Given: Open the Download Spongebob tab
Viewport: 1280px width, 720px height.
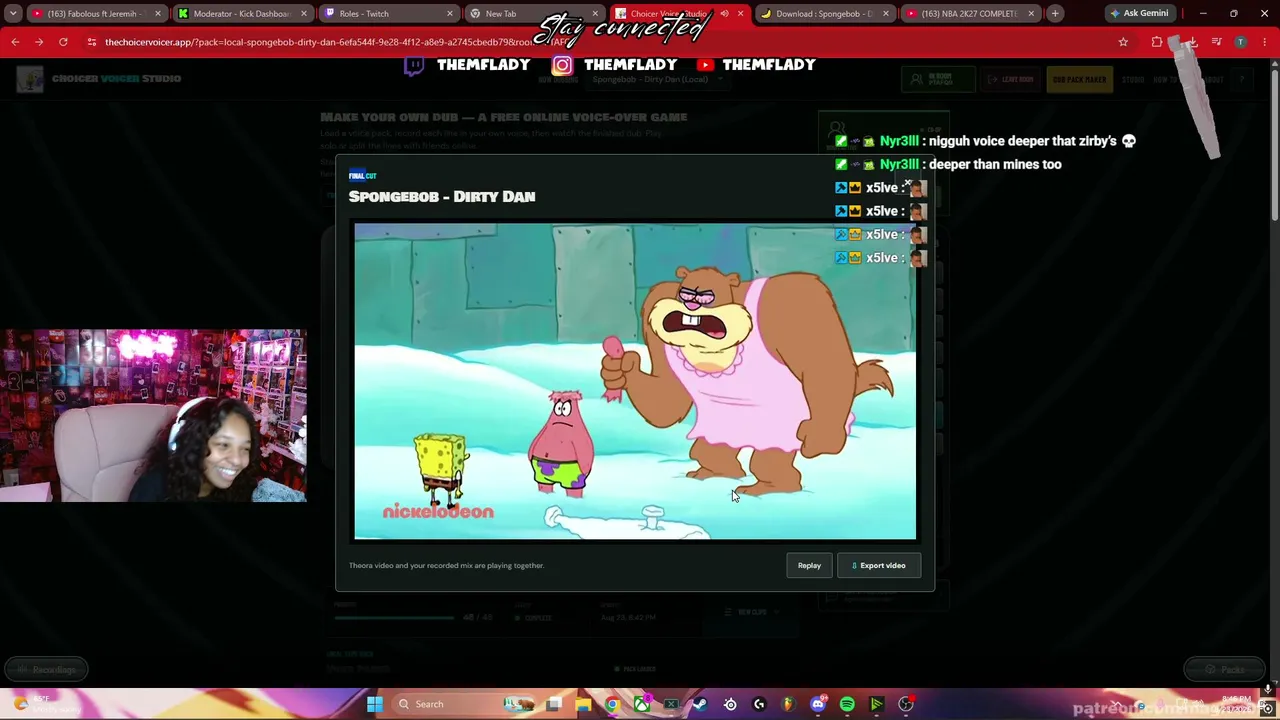Looking at the screenshot, I should [x=824, y=14].
